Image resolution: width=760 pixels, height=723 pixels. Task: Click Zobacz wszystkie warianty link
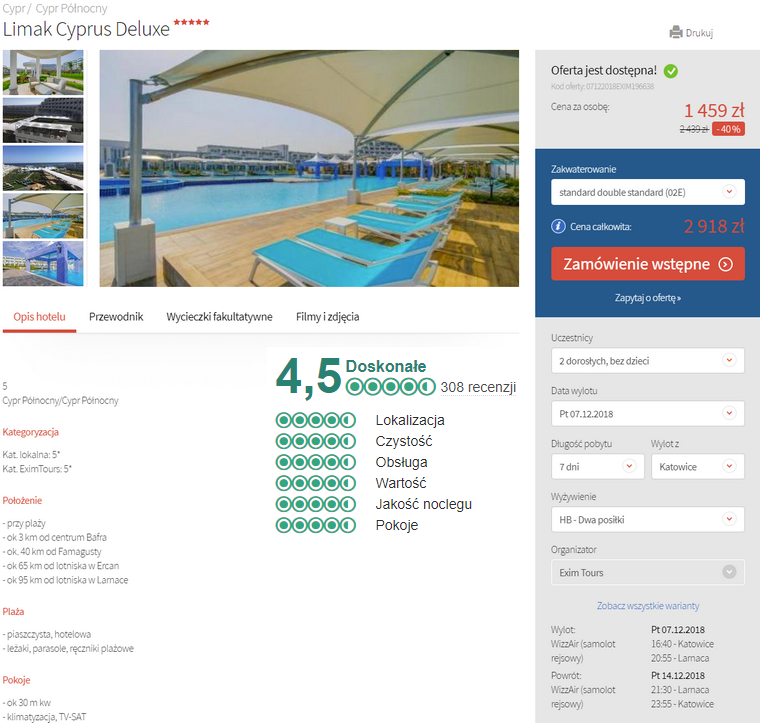point(647,606)
